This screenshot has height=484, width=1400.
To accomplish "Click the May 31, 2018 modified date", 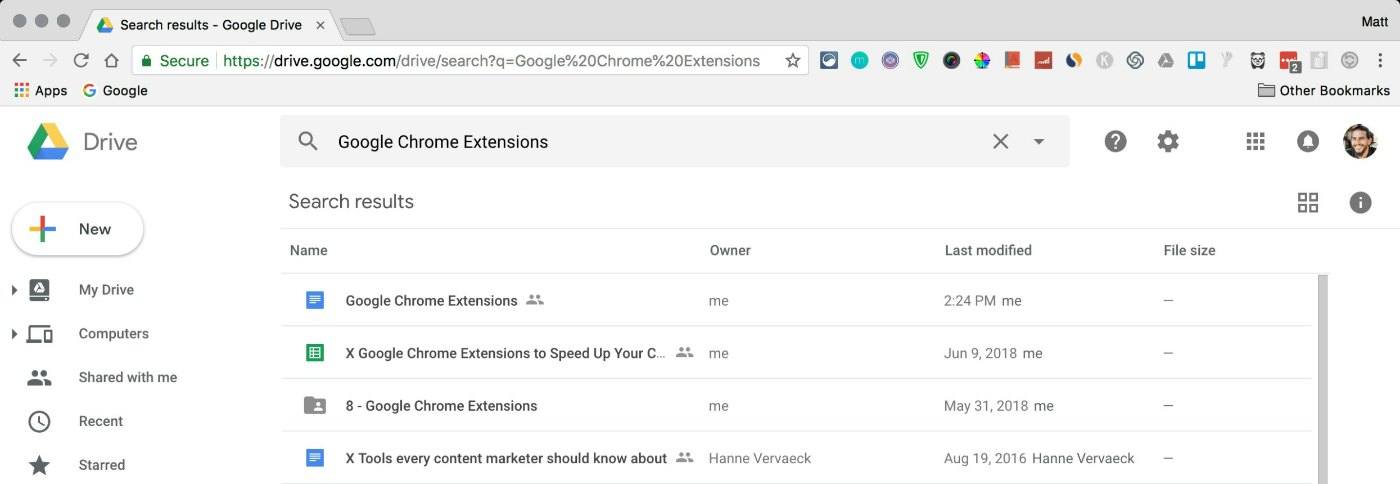I will (986, 406).
